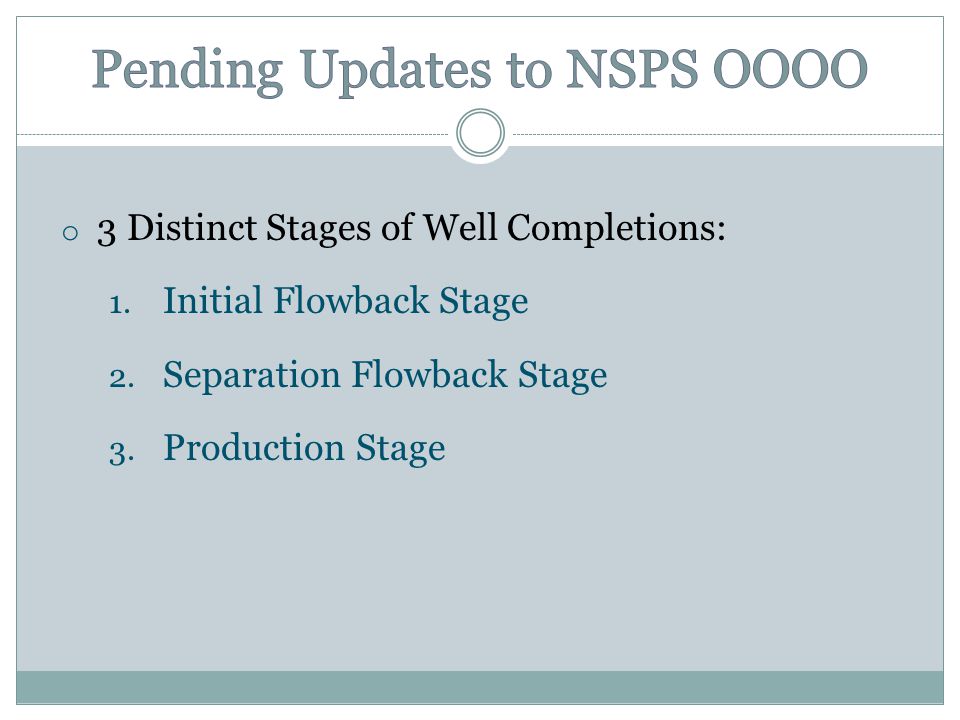This screenshot has height=720, width=960.
Task: Click the word 'OOOO' in the title
Action: 791,69
